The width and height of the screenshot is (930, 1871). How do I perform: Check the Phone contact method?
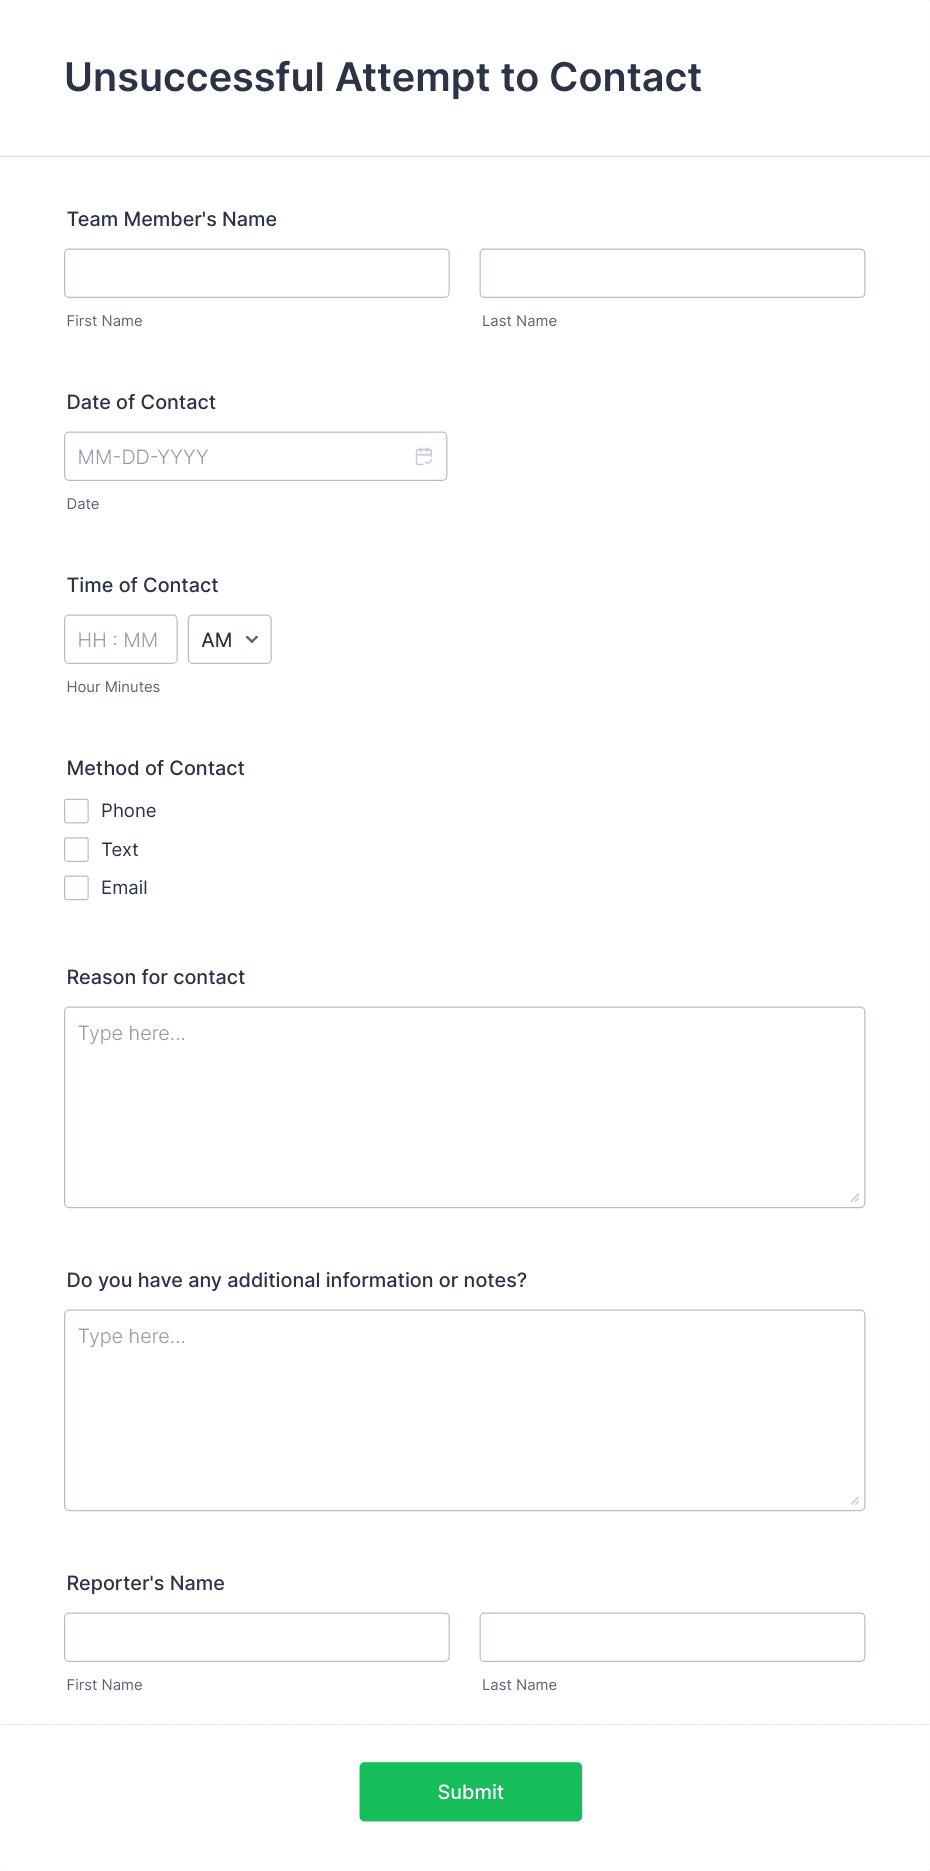(x=76, y=810)
